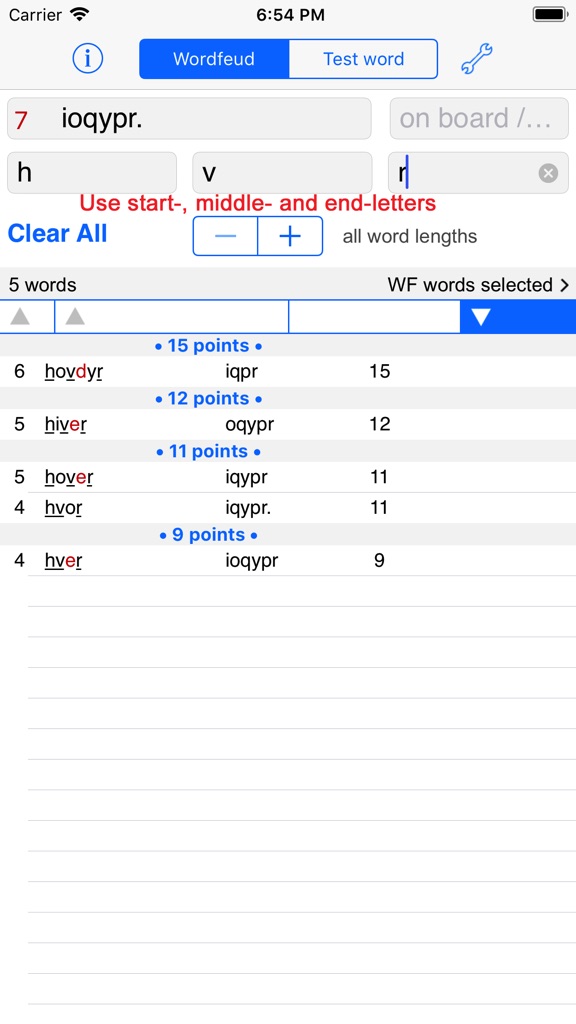576x1024 pixels.
Task: Sort results with the blue descending triangle
Action: click(481, 316)
